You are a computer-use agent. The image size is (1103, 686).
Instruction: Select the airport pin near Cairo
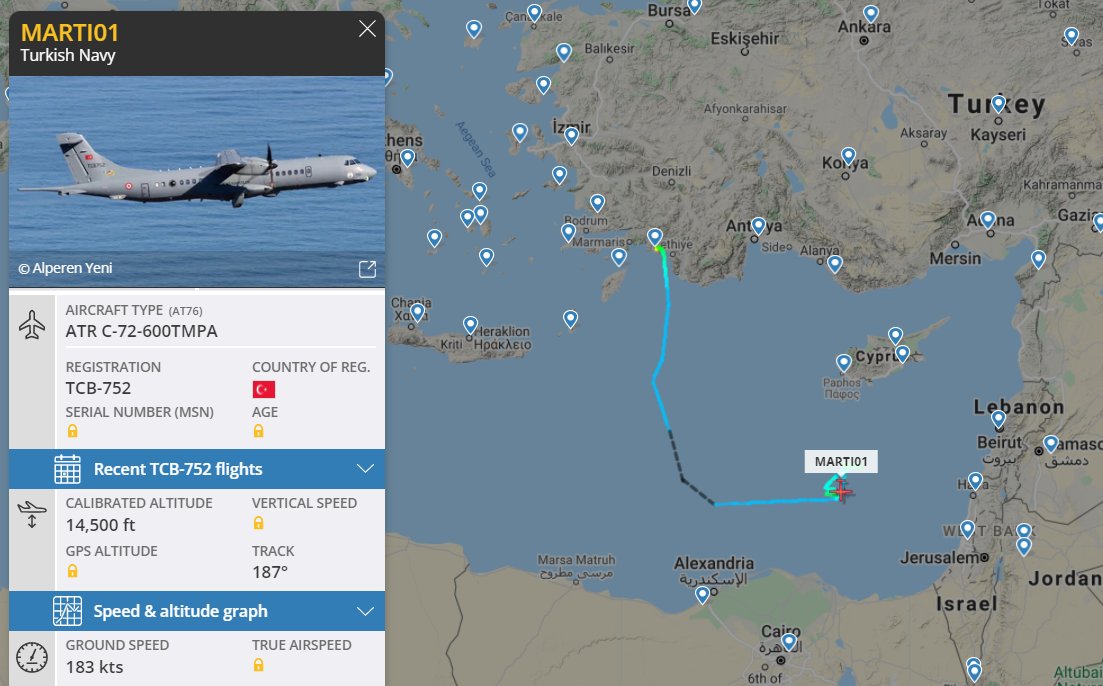789,642
